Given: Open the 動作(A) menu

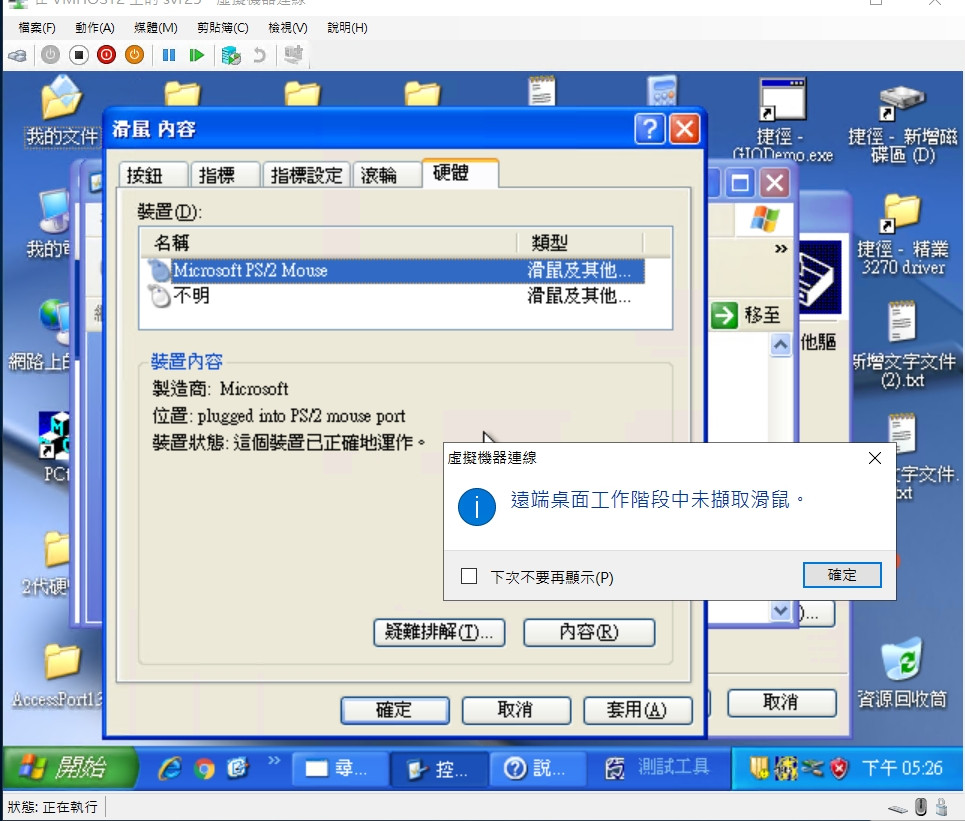Looking at the screenshot, I should [x=95, y=28].
